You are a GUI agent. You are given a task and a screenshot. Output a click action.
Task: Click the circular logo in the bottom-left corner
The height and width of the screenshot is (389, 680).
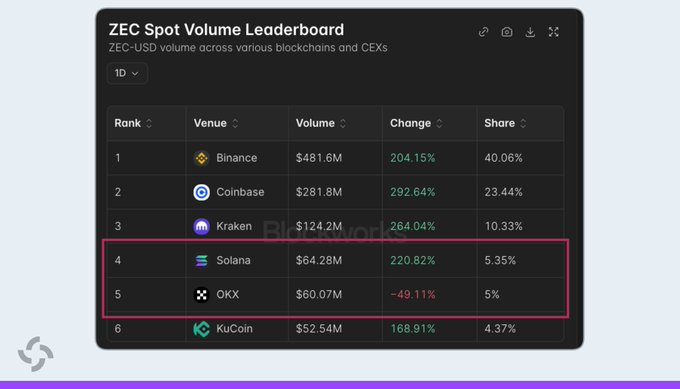[36, 354]
